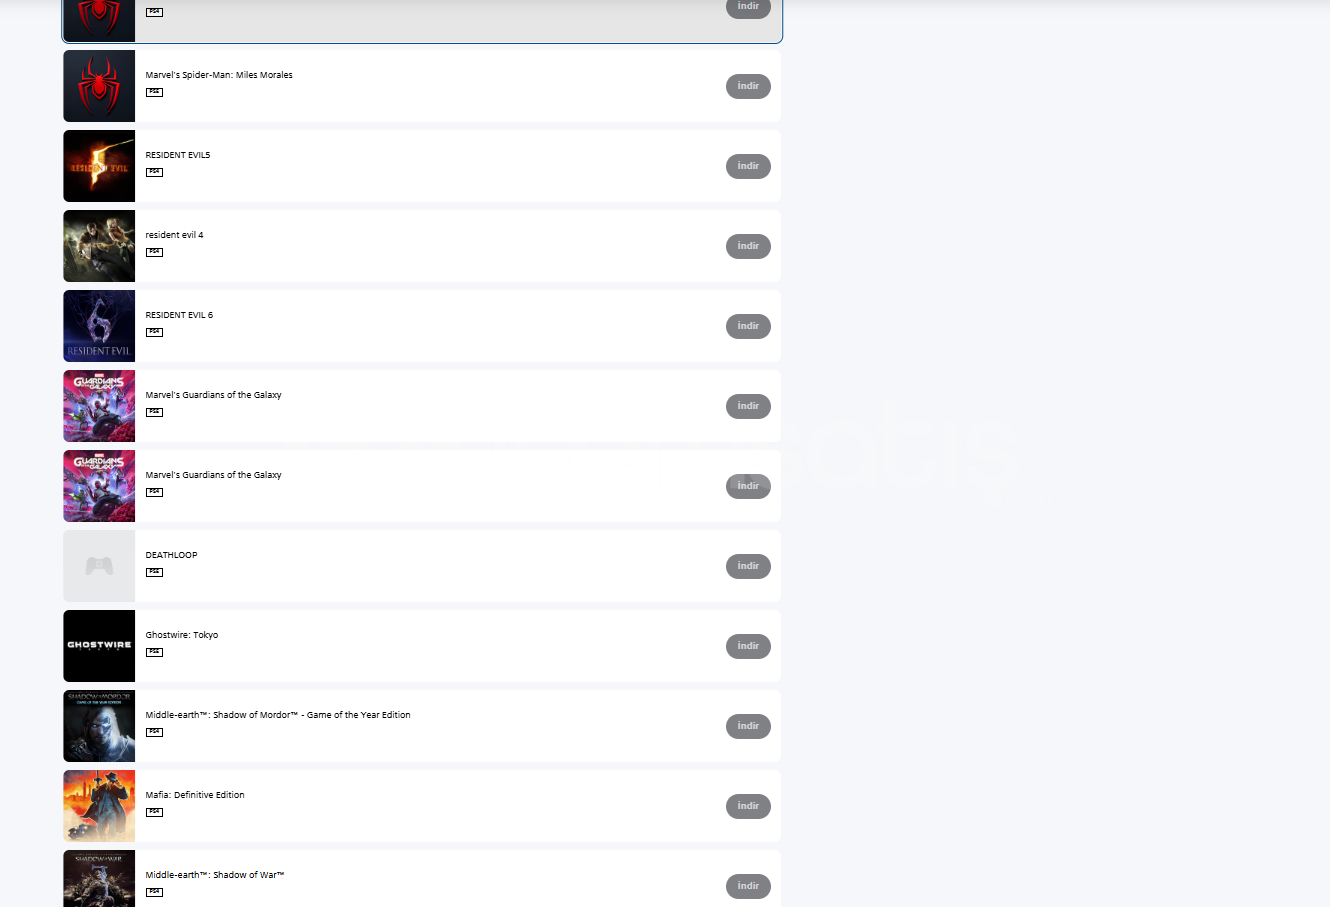Click the İndir button for Ghostwire: Tokyo

(x=748, y=646)
